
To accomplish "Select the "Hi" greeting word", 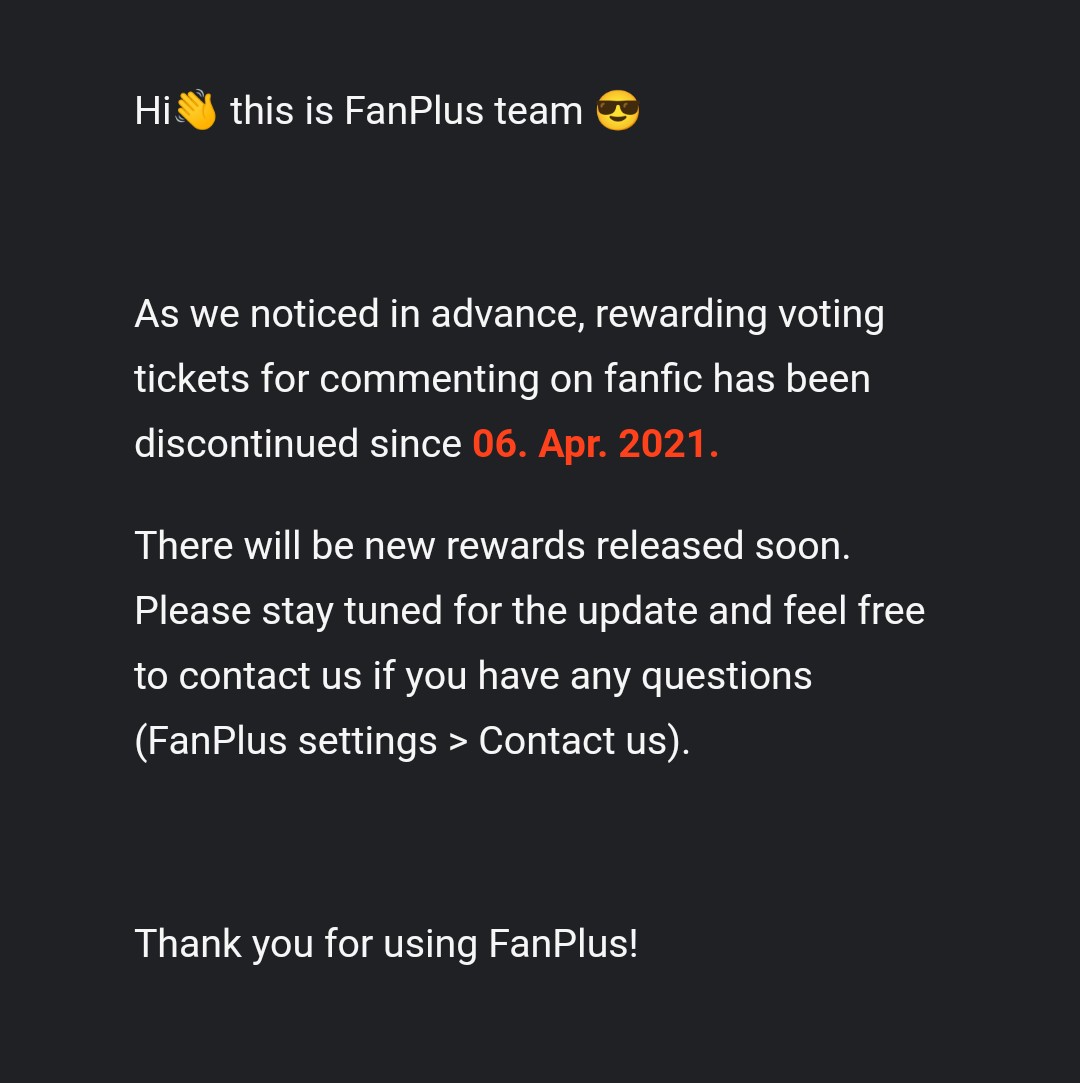I will 152,111.
